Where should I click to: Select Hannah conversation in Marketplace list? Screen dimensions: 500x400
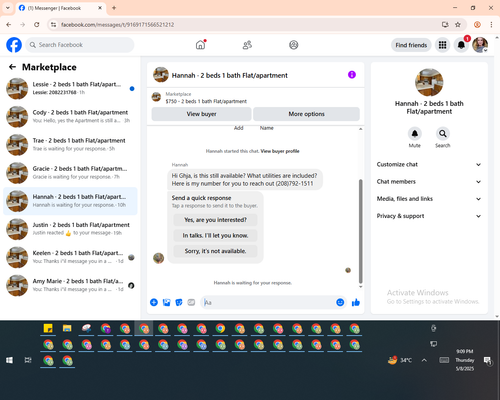(x=70, y=201)
